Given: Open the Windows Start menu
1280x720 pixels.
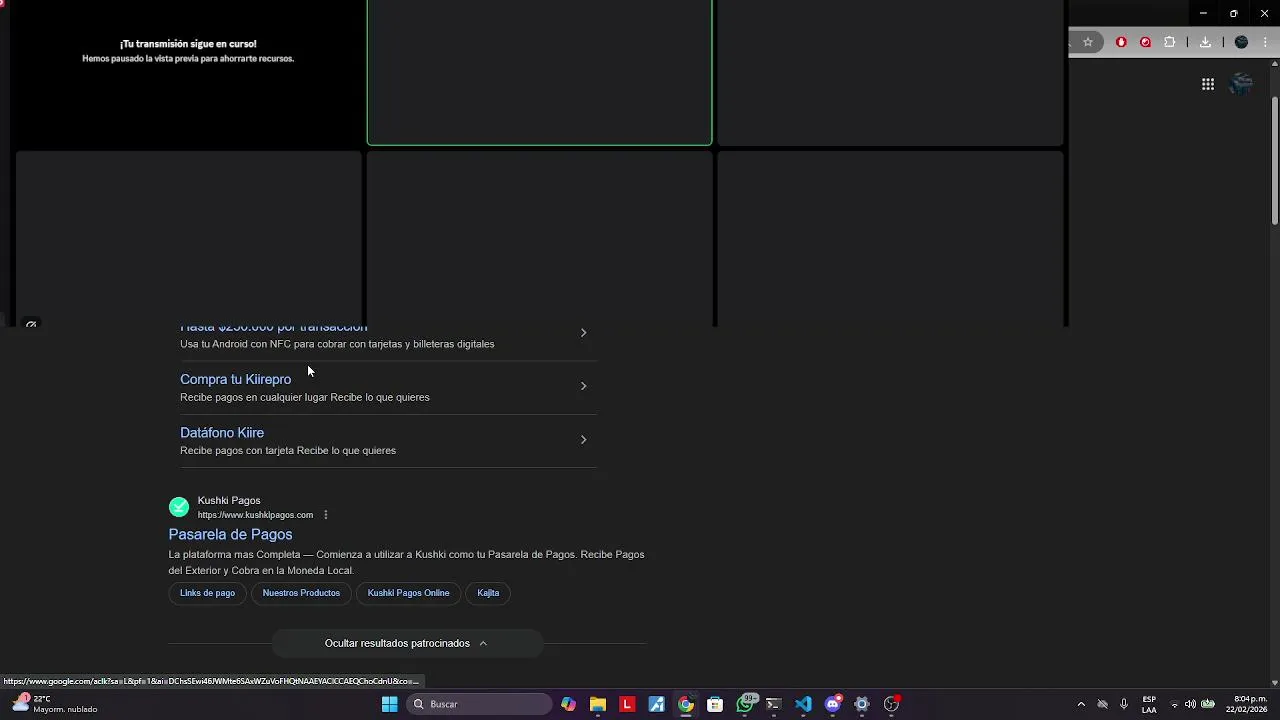Looking at the screenshot, I should [x=389, y=704].
